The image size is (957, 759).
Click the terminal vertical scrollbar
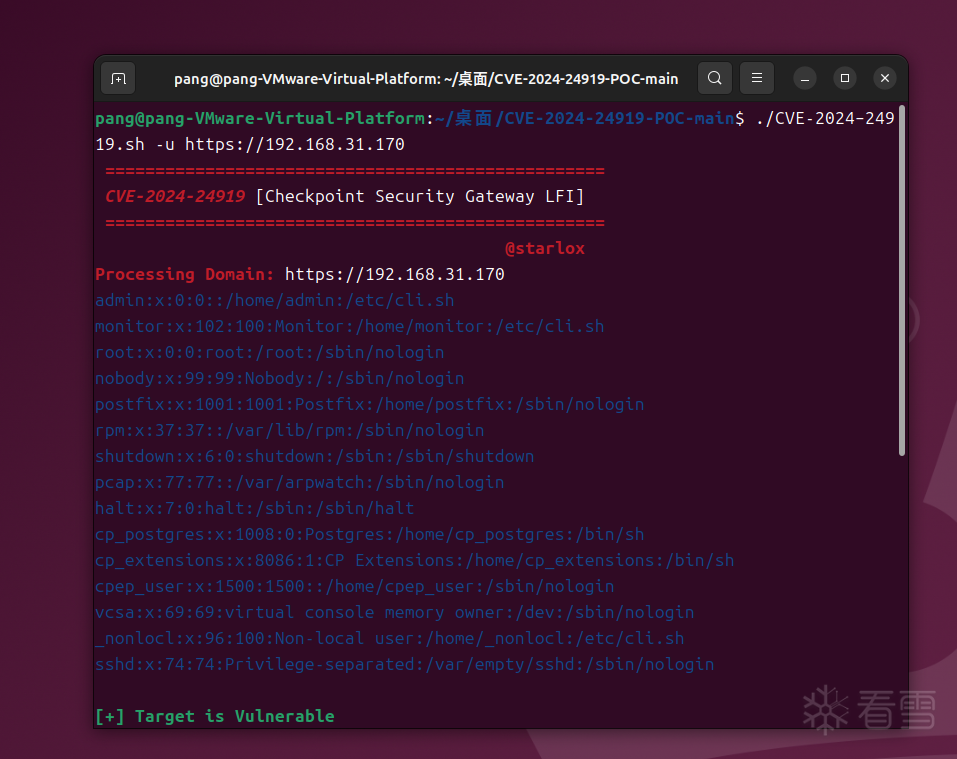tap(901, 281)
